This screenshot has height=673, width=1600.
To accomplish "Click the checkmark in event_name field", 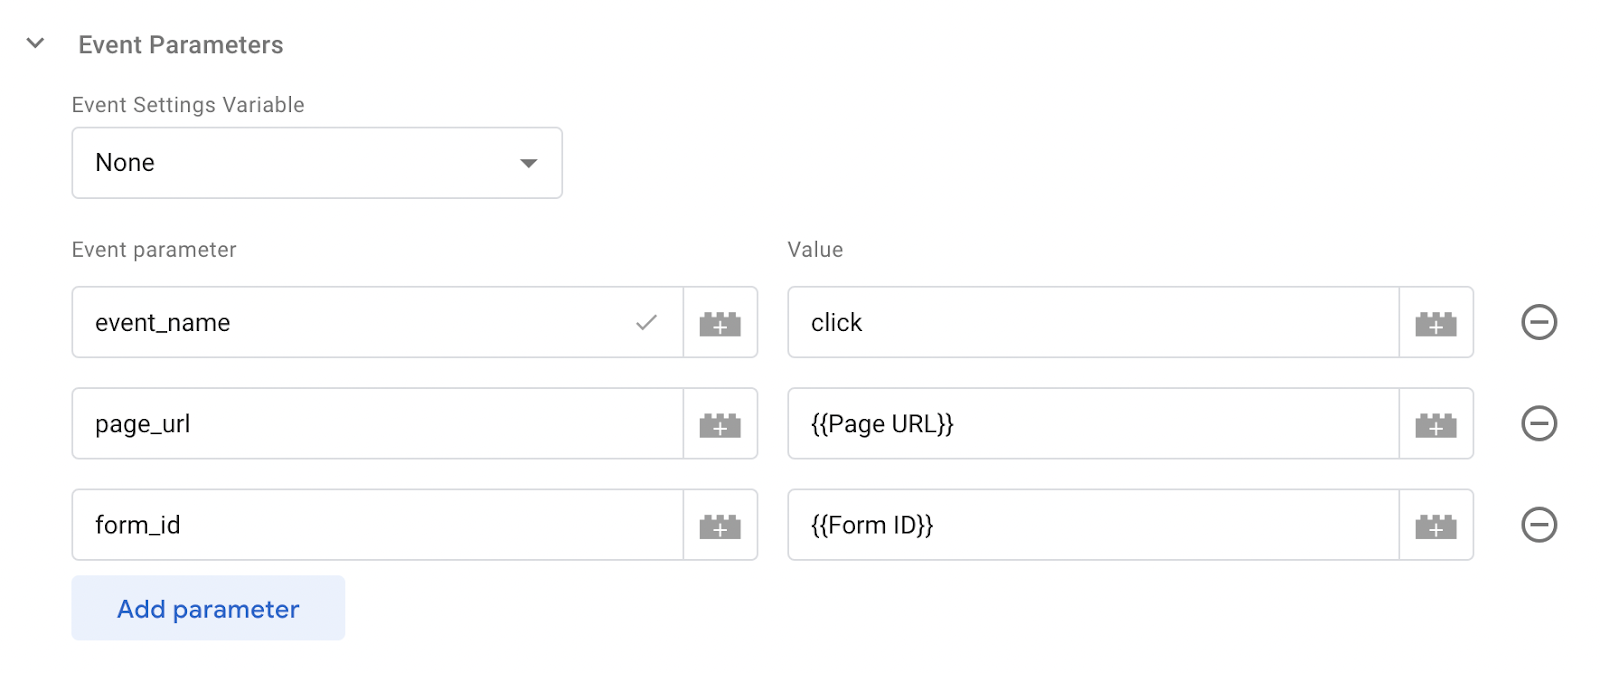I will 647,322.
